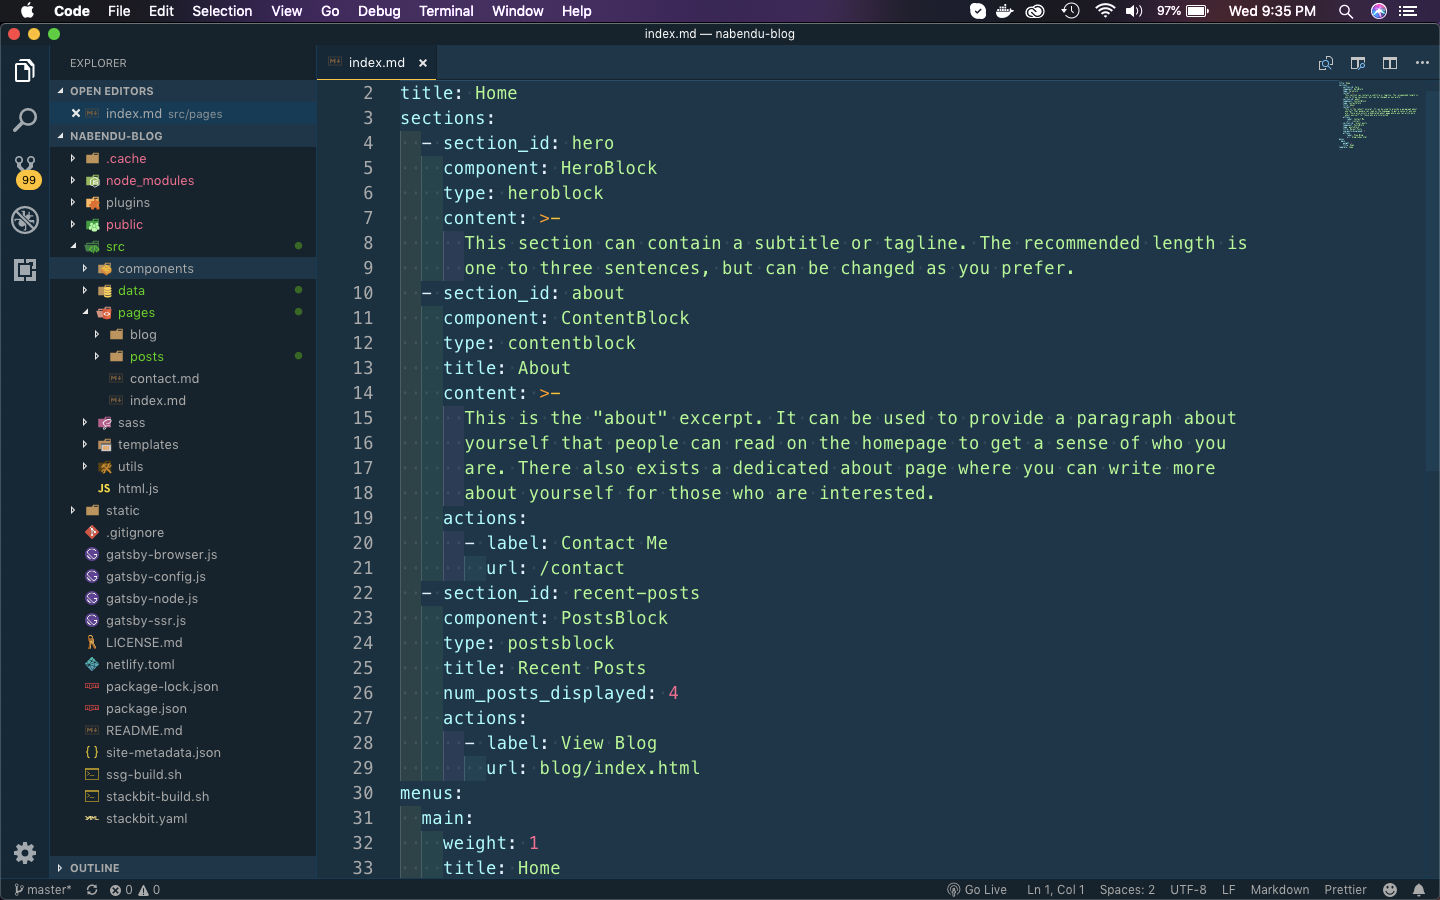This screenshot has width=1440, height=900.
Task: Click the 97% battery indicator in menu bar
Action: tap(1183, 11)
